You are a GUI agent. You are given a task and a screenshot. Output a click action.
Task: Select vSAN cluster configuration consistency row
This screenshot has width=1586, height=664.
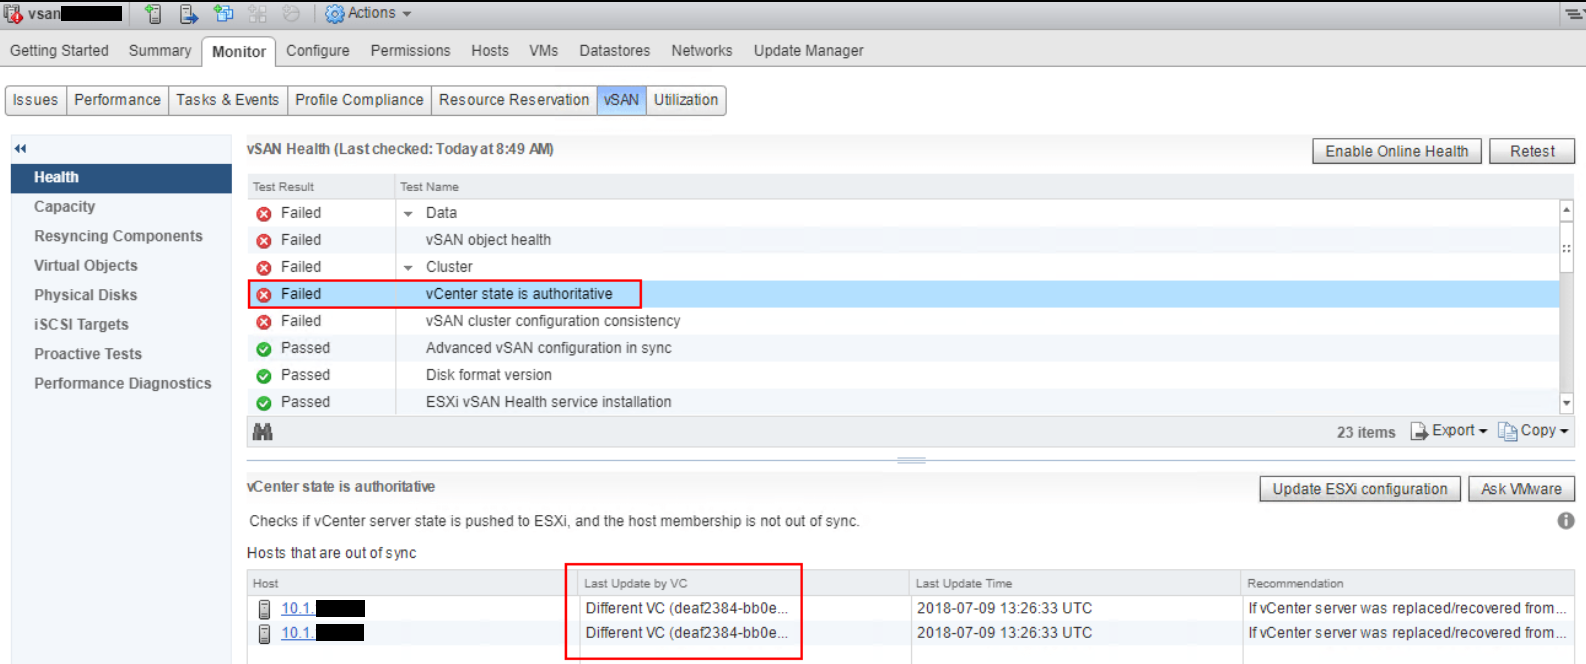[903, 321]
